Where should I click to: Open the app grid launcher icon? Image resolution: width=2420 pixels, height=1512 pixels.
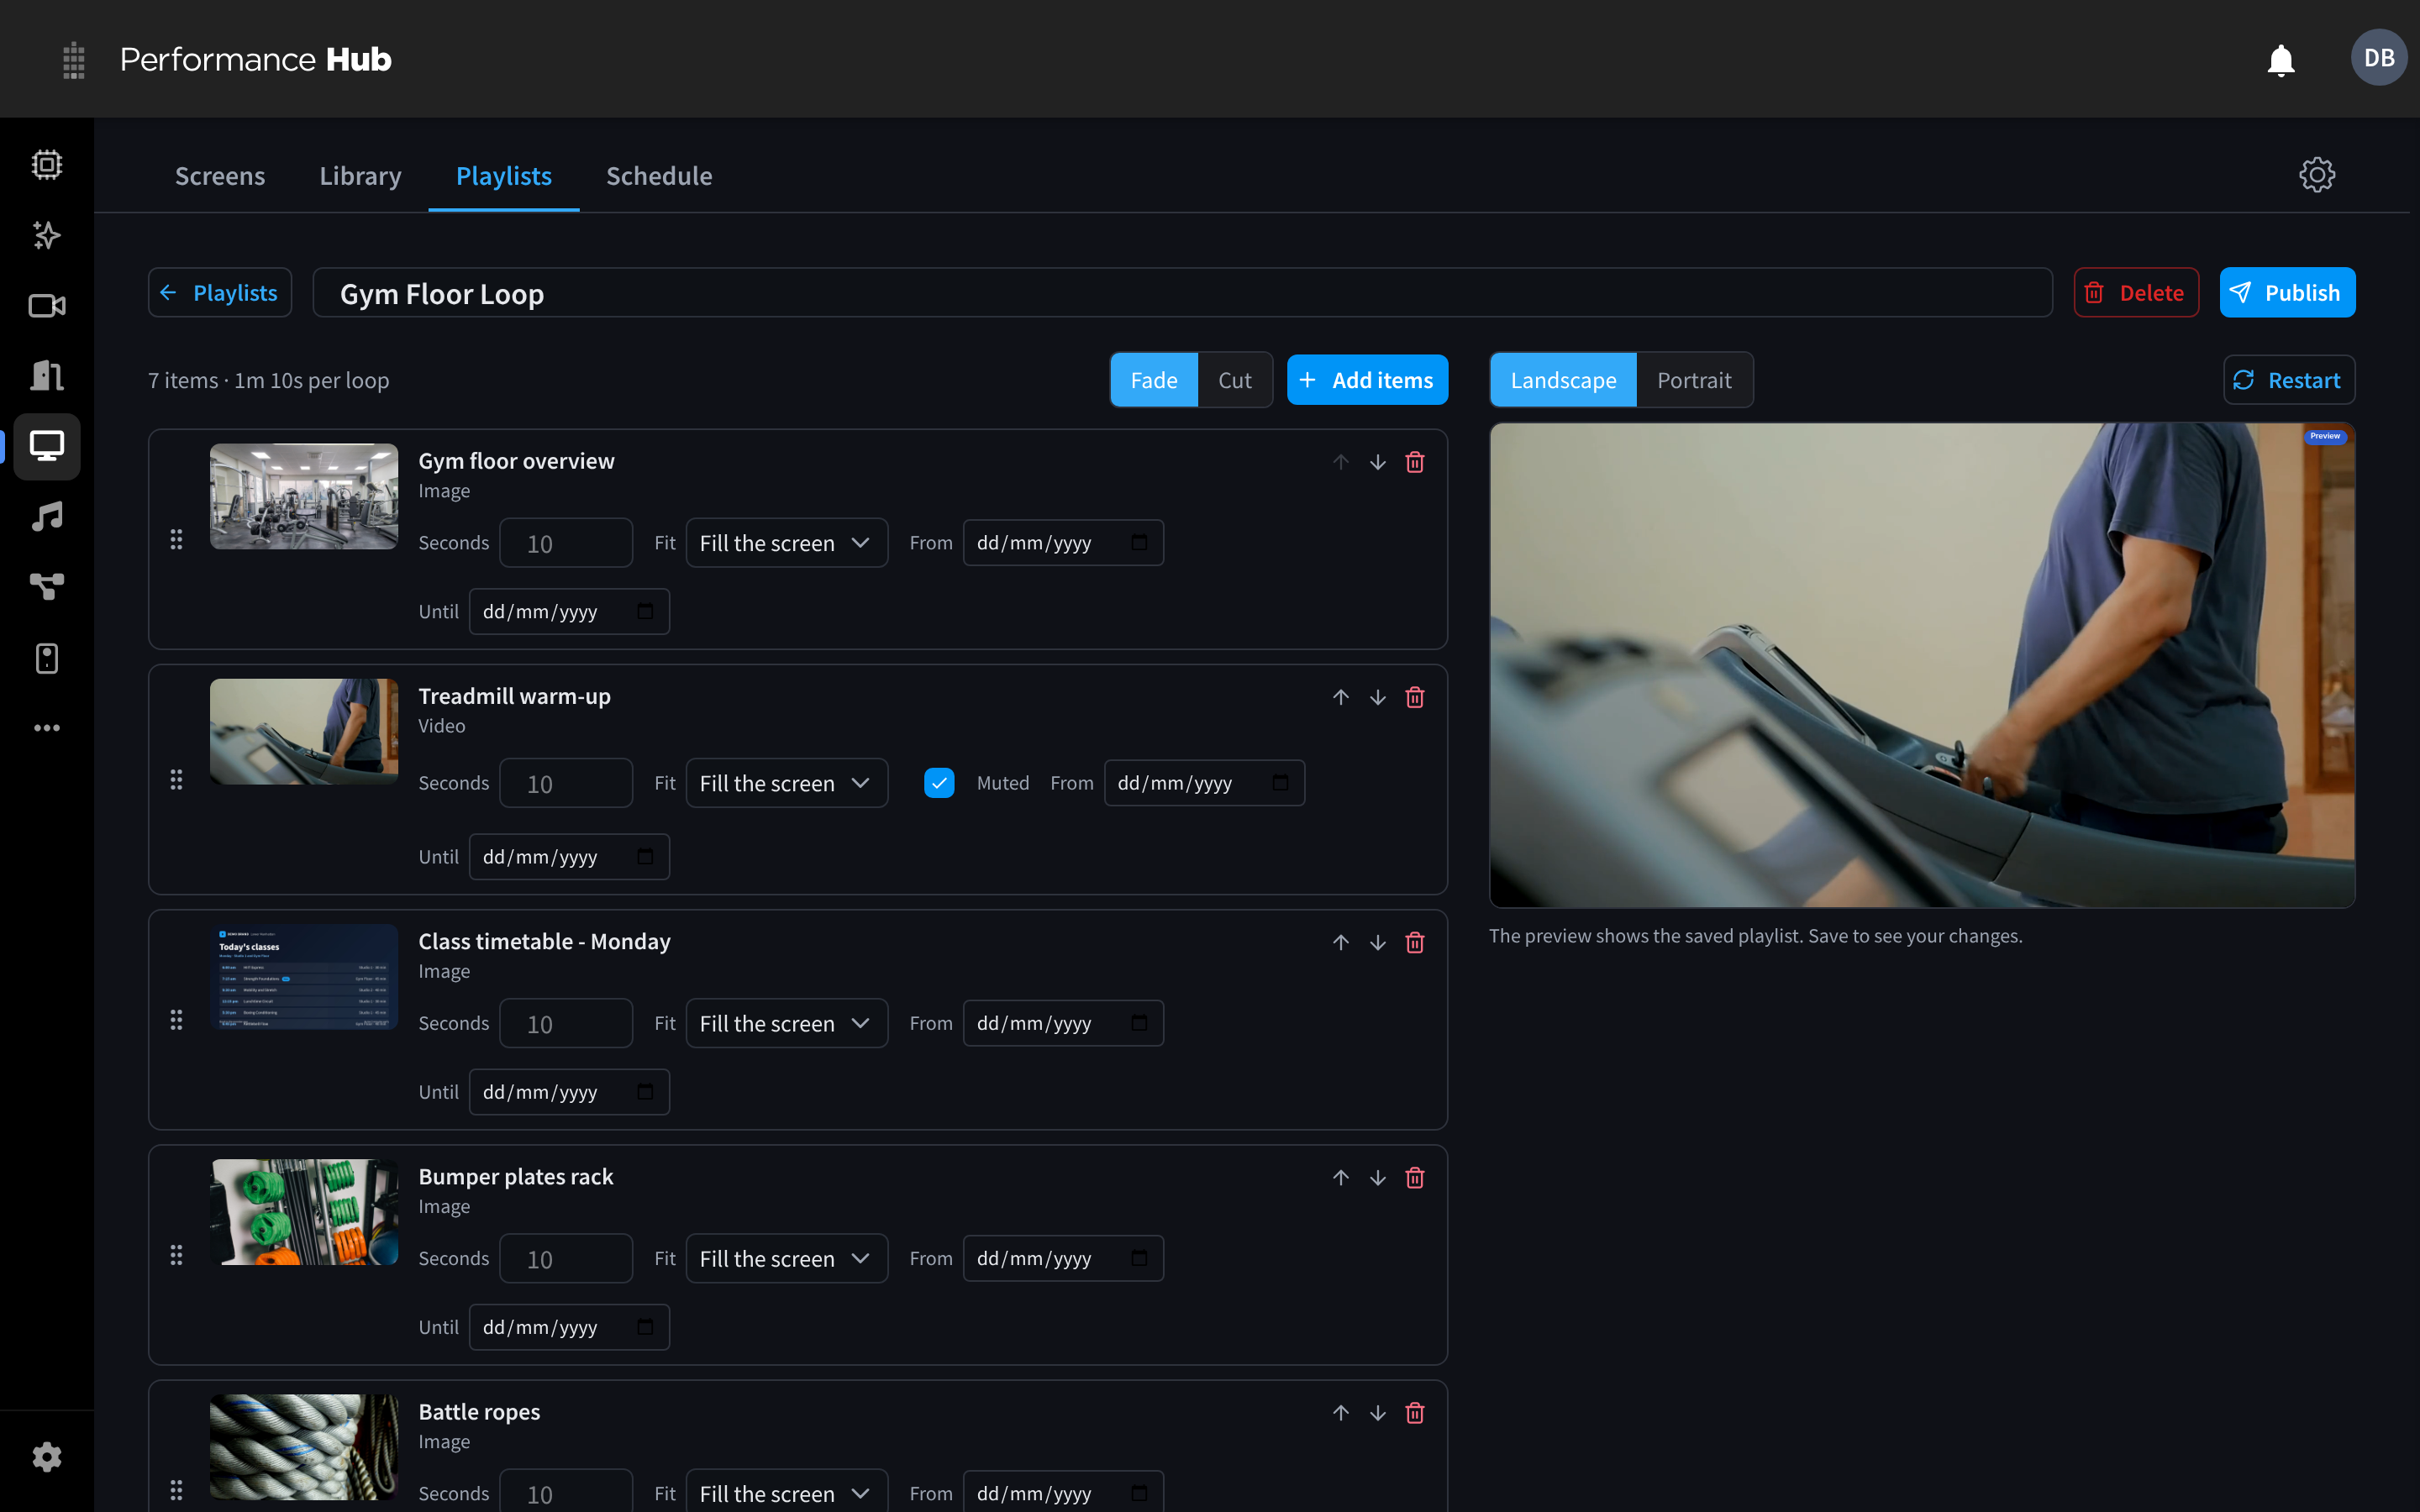[x=73, y=60]
